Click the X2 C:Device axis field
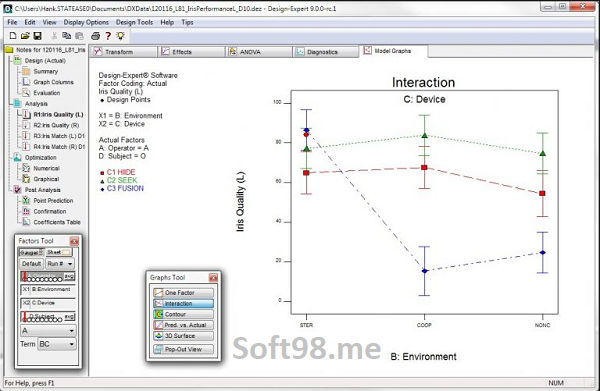This screenshot has height=391, width=600. [x=48, y=303]
